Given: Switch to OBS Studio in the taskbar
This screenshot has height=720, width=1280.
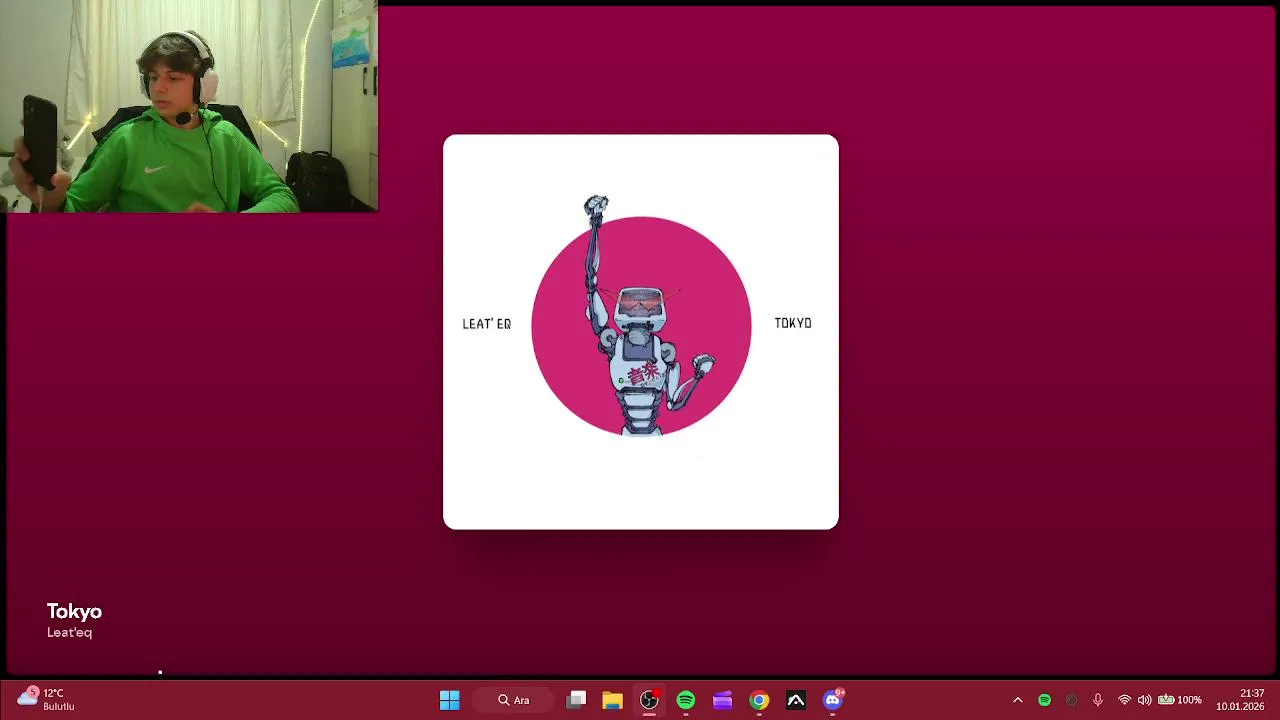Looking at the screenshot, I should tap(649, 700).
